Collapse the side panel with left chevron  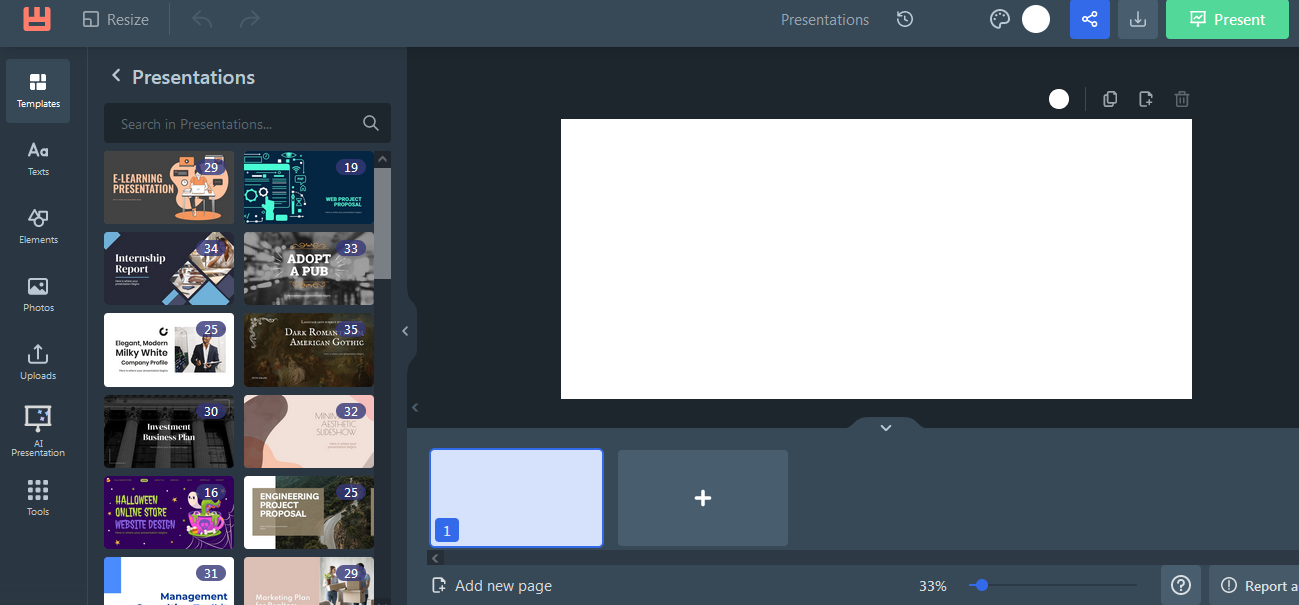[x=405, y=331]
